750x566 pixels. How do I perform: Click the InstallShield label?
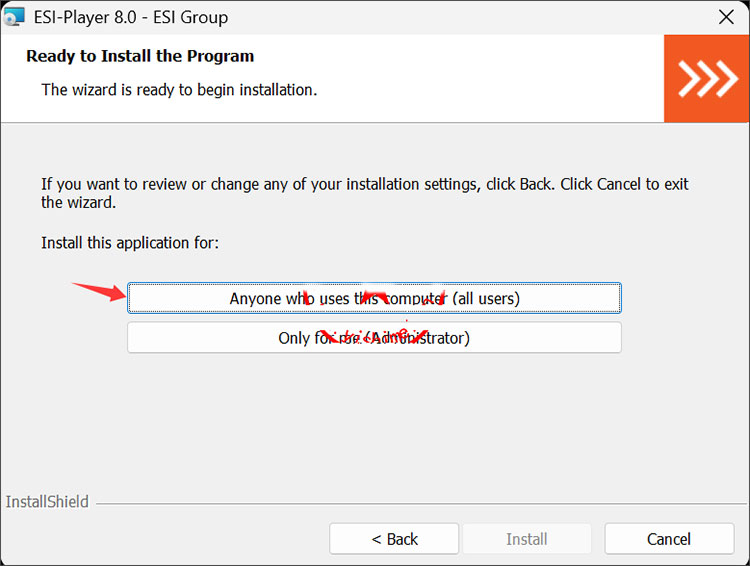(x=47, y=502)
